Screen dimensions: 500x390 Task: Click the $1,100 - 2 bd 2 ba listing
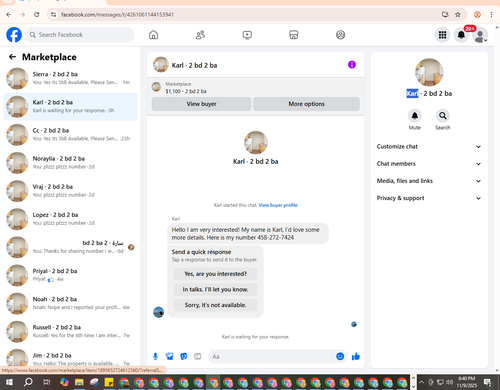(186, 91)
